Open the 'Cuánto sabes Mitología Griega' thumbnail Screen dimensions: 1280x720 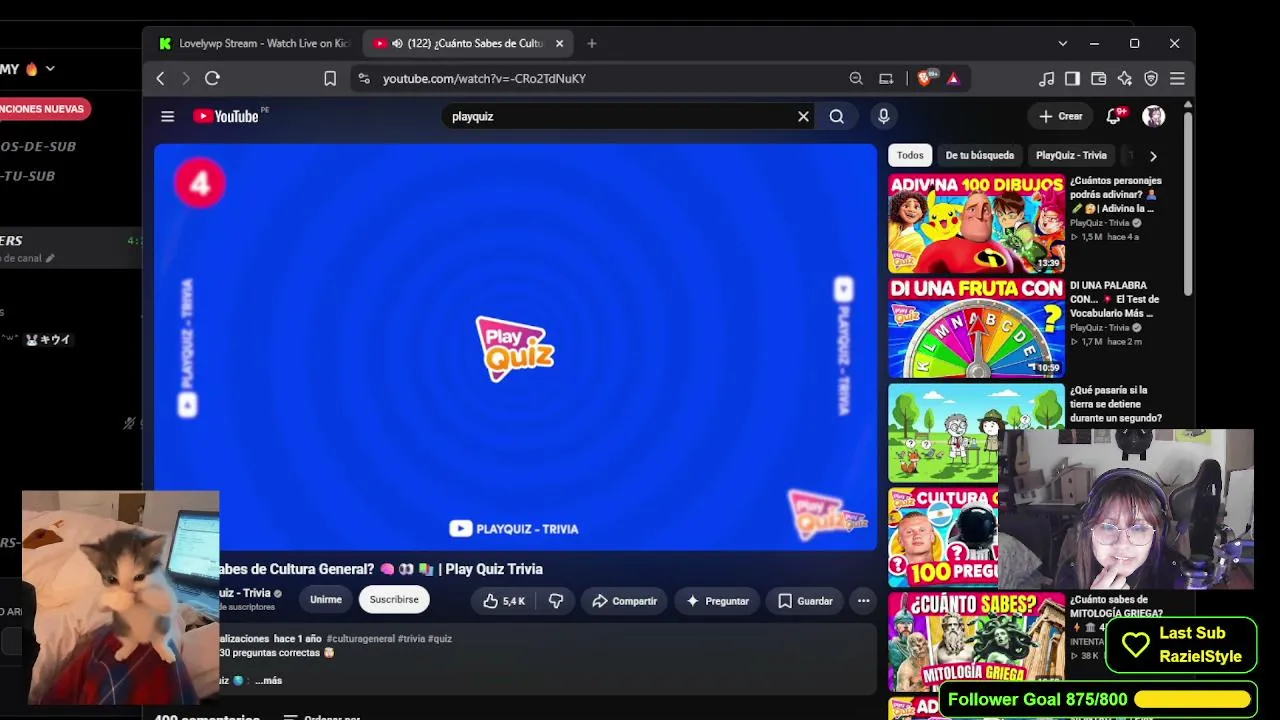coord(977,642)
